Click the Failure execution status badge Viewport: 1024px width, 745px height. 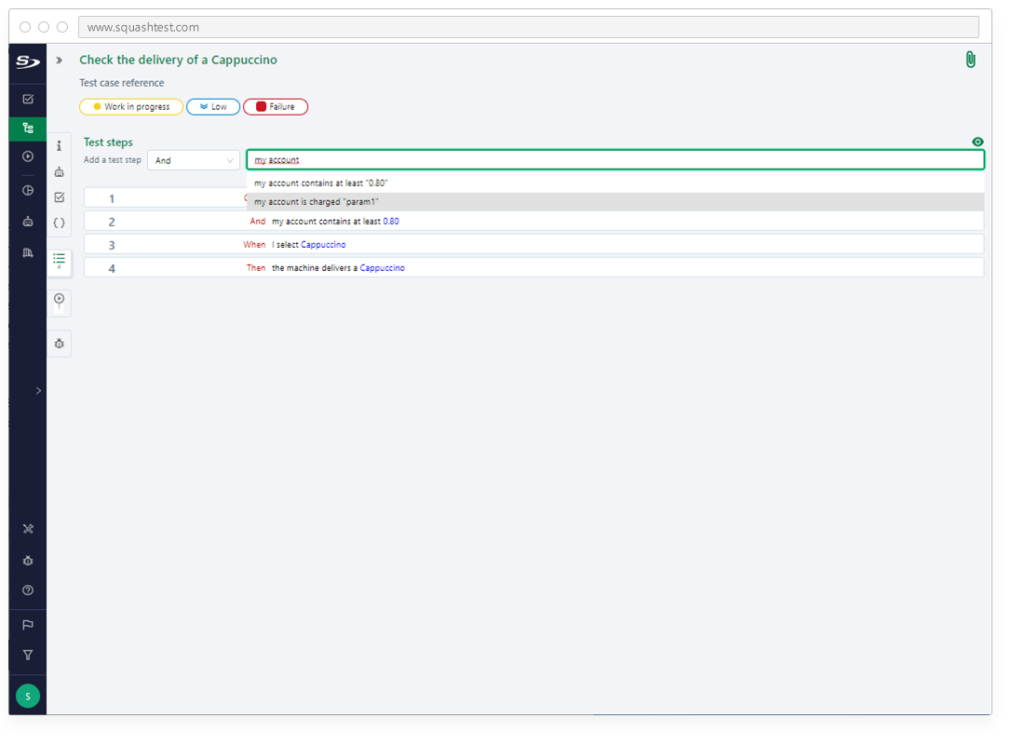point(275,106)
